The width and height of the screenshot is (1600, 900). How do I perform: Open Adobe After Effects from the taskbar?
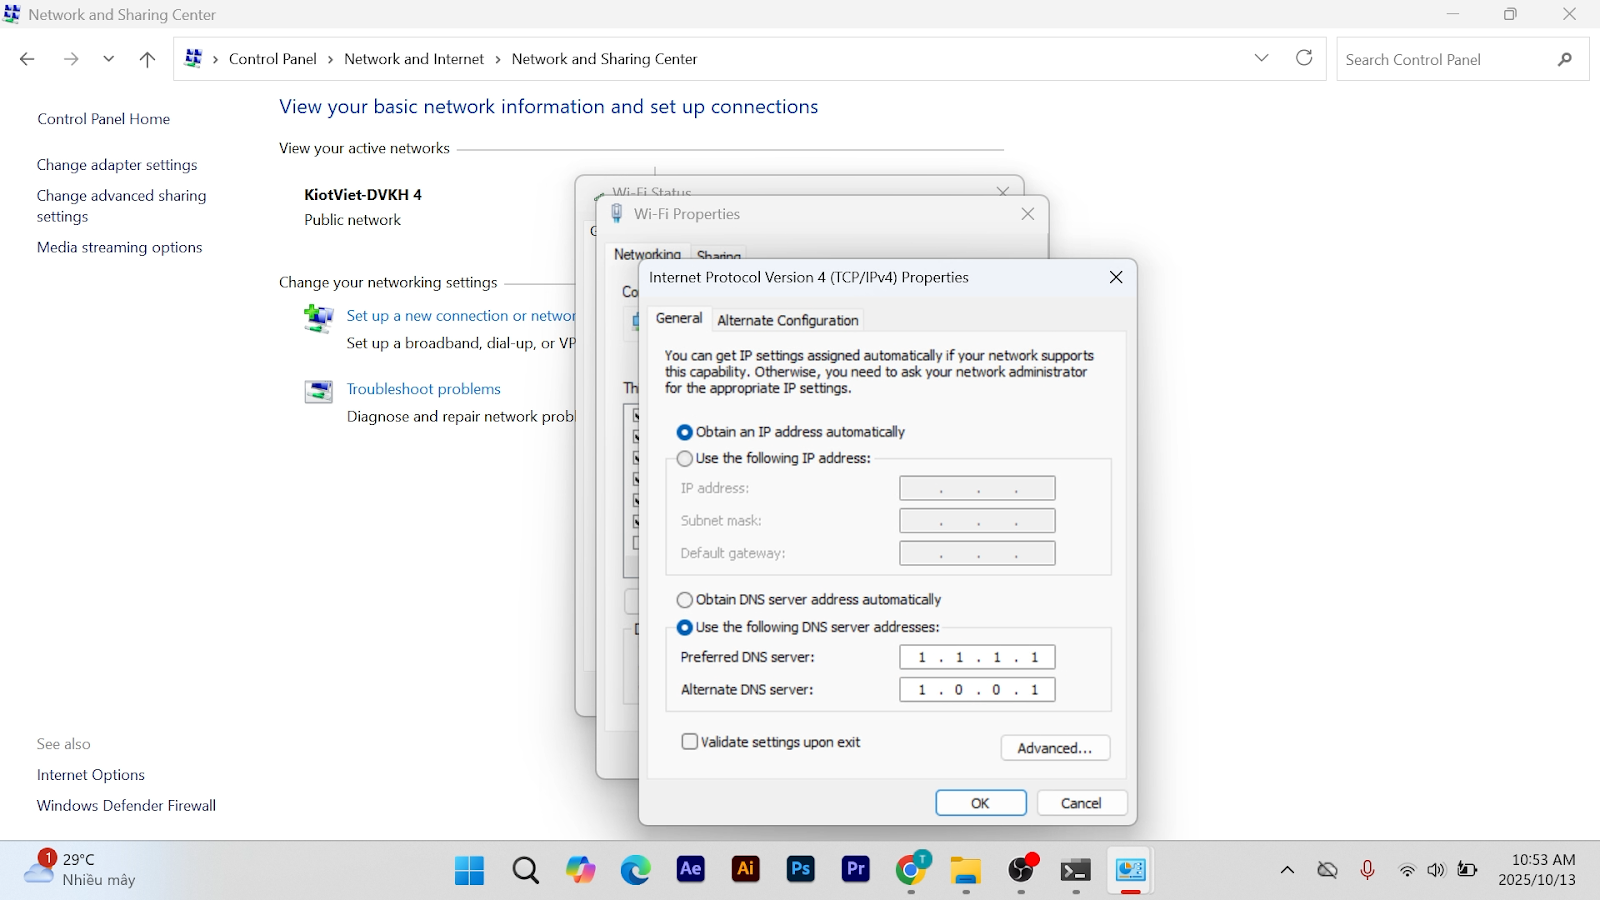(x=690, y=869)
